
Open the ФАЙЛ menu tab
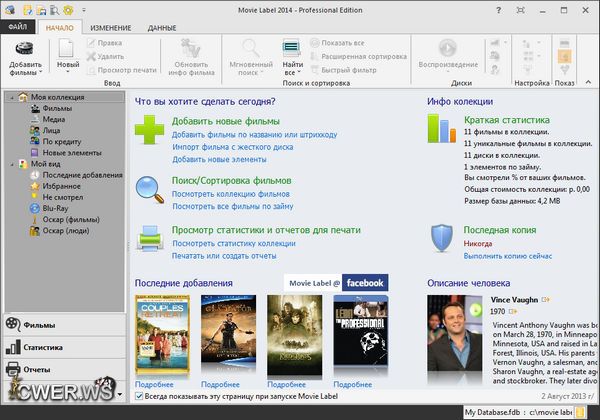pos(20,28)
